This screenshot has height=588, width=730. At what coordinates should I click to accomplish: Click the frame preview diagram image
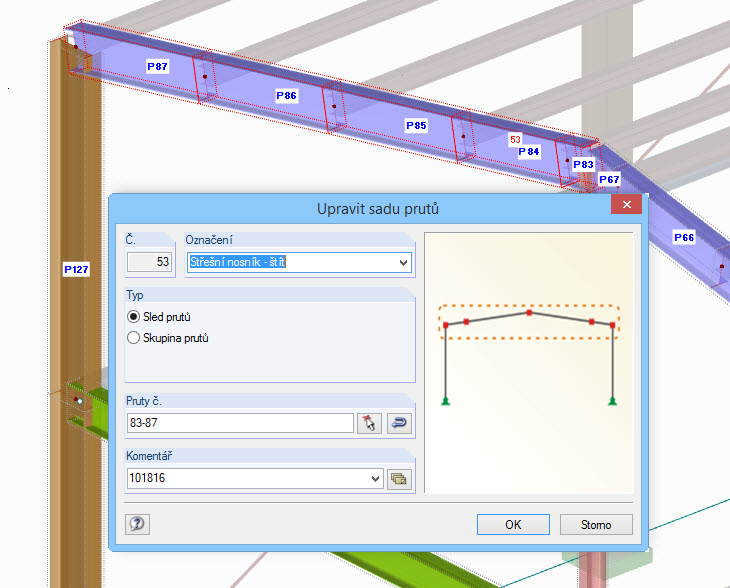529,363
